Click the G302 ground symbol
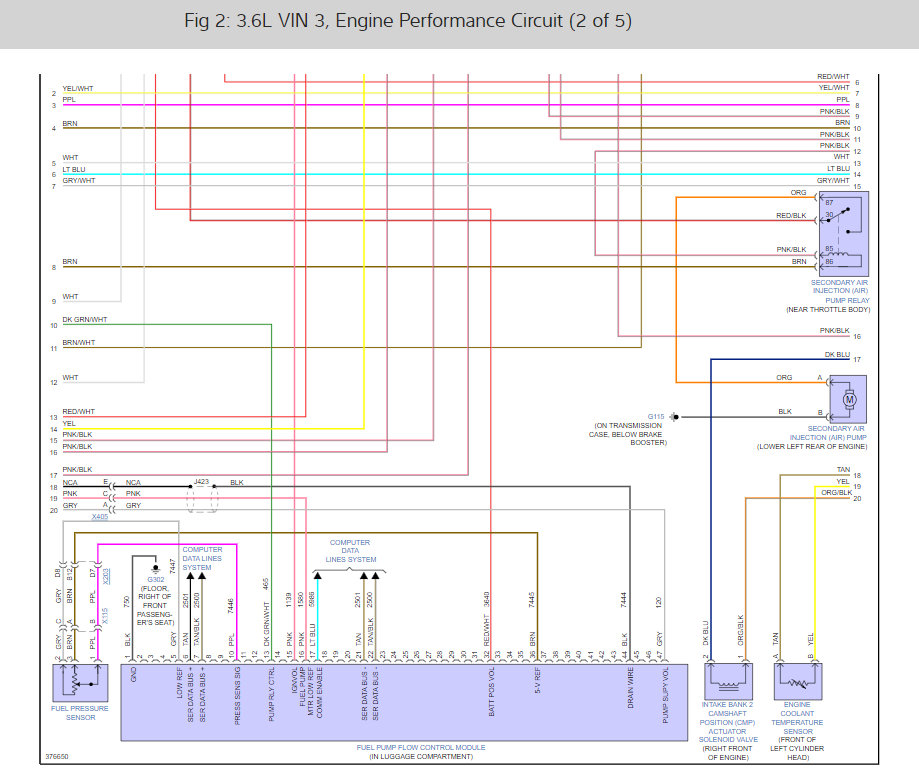Image resolution: width=919 pixels, height=776 pixels. (155, 568)
